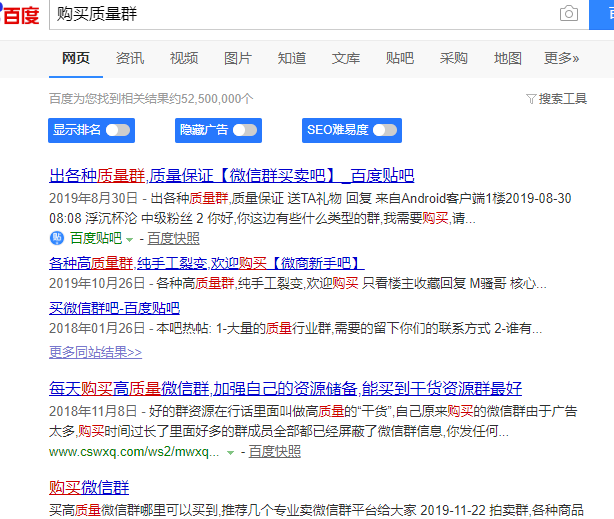This screenshot has width=614, height=519.
Task: Click snippet text dated 2018年11月8日
Action: 313,421
